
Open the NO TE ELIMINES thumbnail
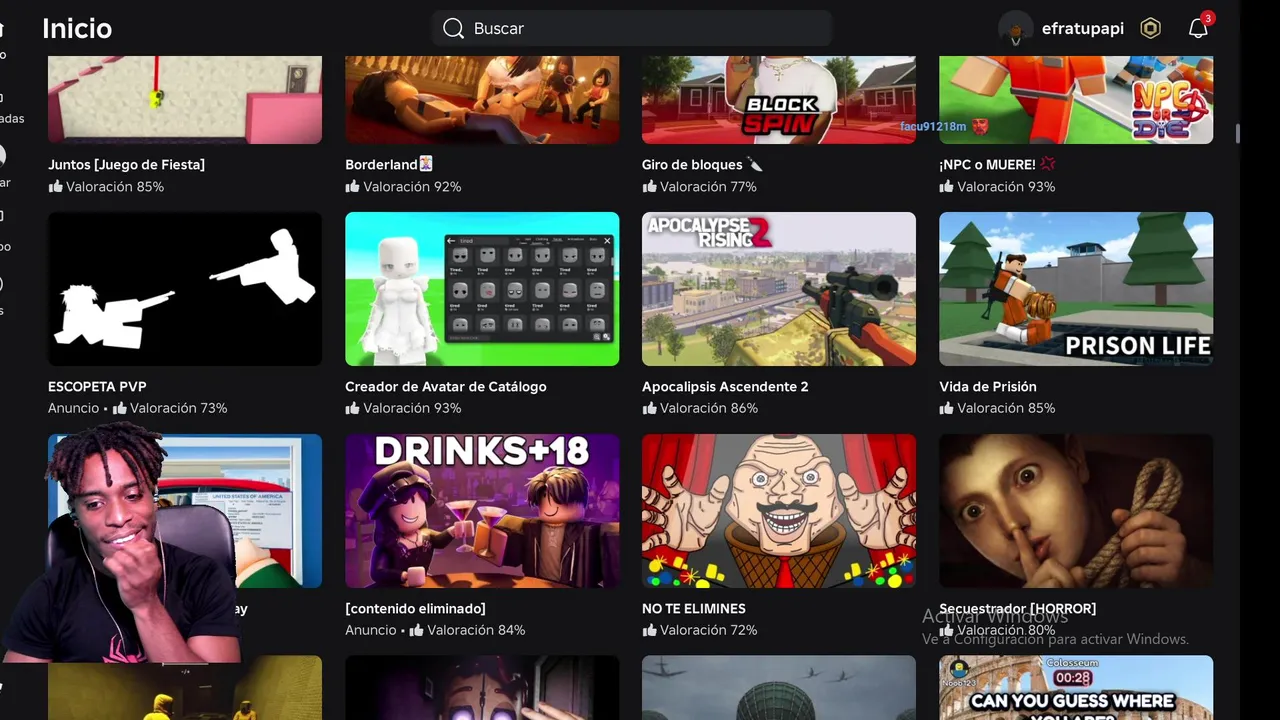[x=779, y=511]
